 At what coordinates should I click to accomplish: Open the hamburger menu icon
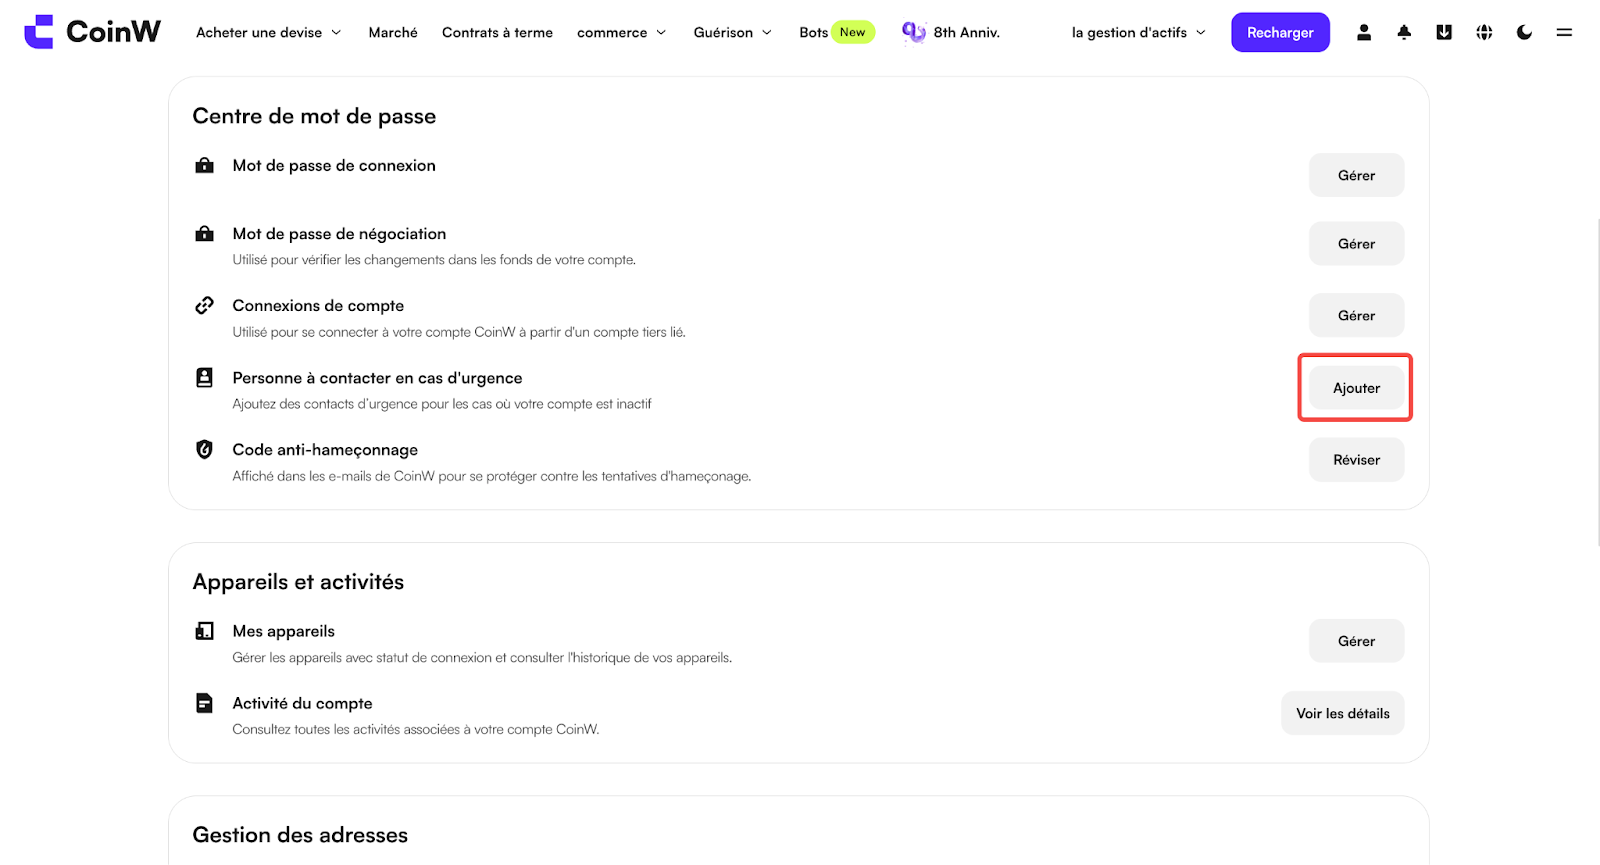pyautogui.click(x=1564, y=32)
